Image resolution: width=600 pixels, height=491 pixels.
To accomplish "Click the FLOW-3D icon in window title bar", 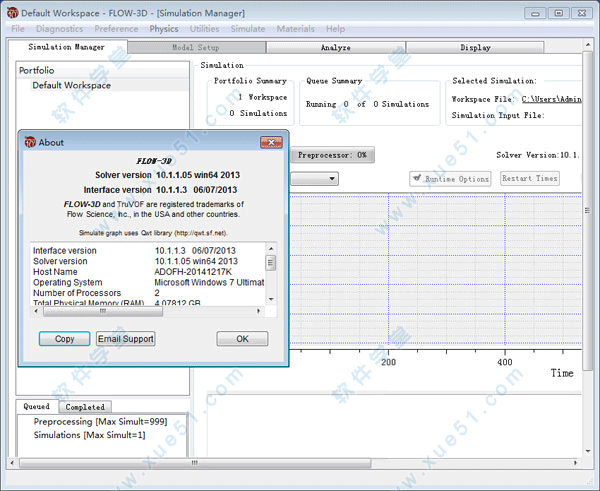I will pos(13,13).
